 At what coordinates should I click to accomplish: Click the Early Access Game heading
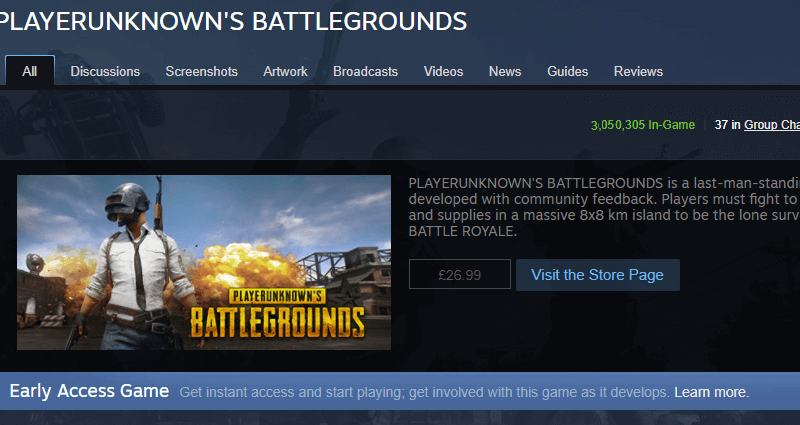click(x=89, y=391)
